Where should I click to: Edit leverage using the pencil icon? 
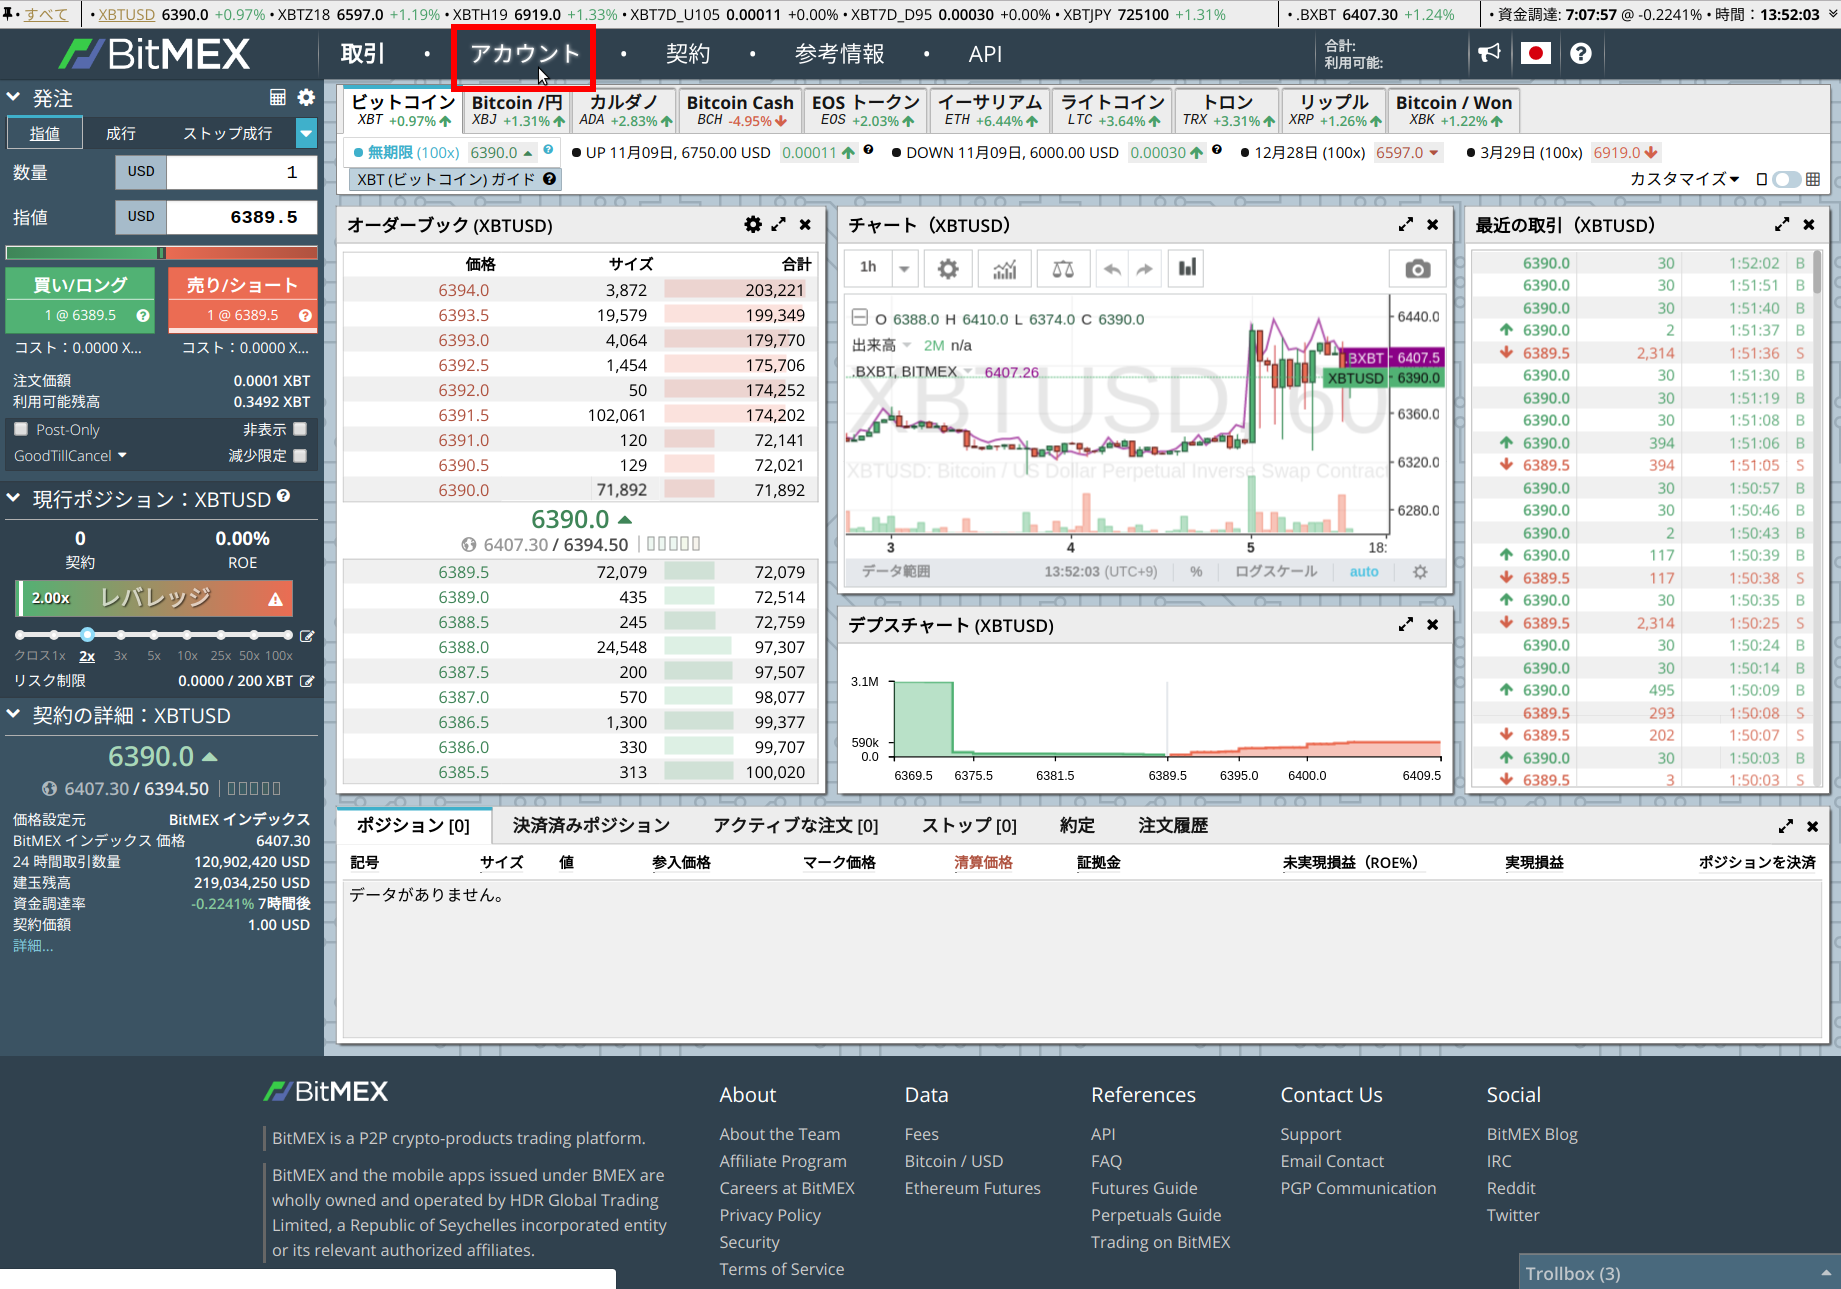pyautogui.click(x=307, y=636)
